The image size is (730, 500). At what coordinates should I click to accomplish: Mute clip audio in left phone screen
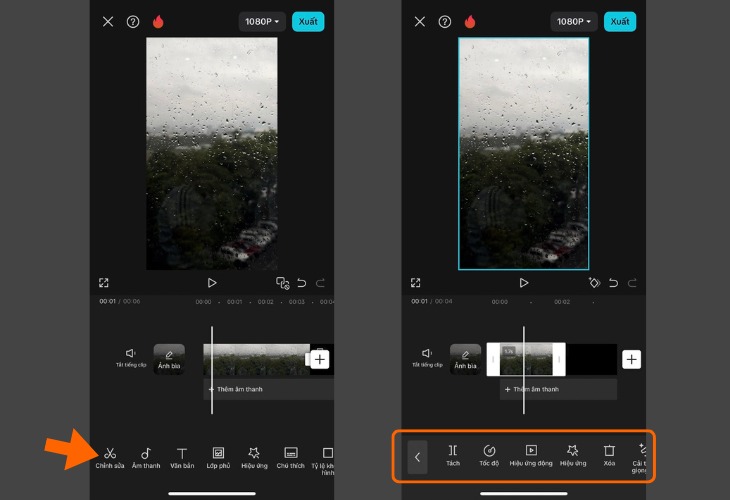[x=130, y=356]
